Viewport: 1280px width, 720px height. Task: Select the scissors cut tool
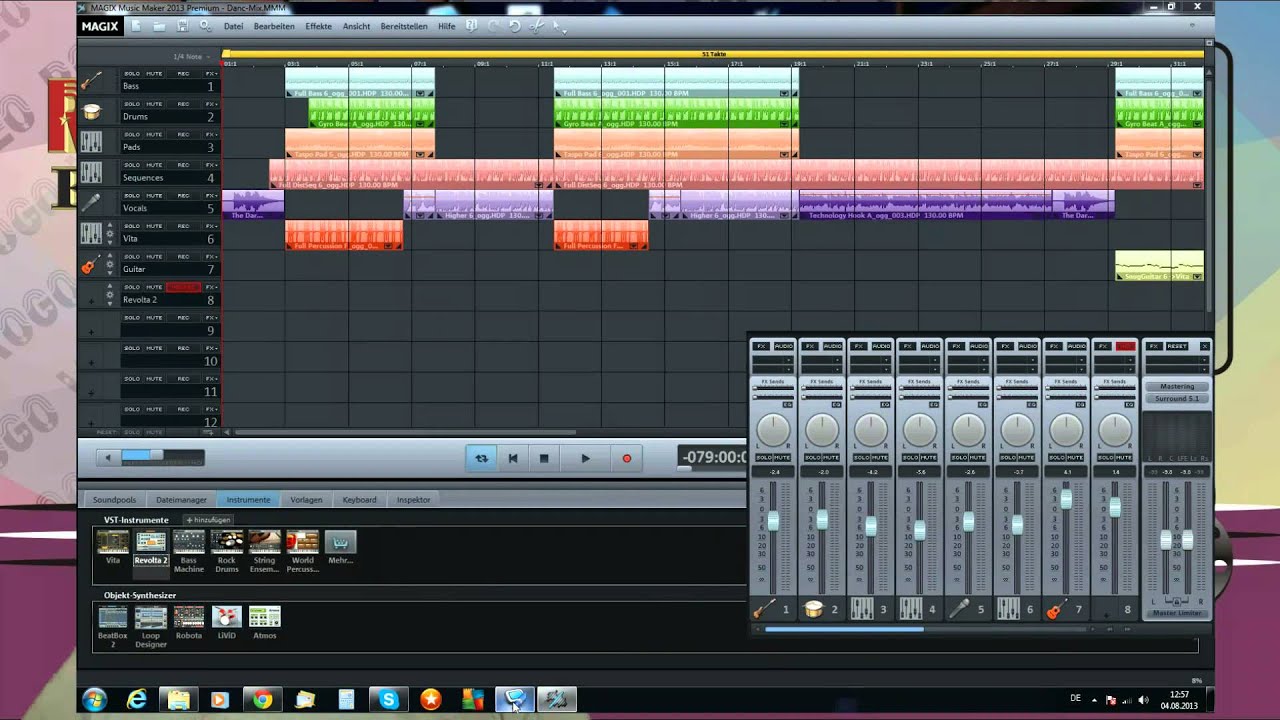tap(537, 26)
